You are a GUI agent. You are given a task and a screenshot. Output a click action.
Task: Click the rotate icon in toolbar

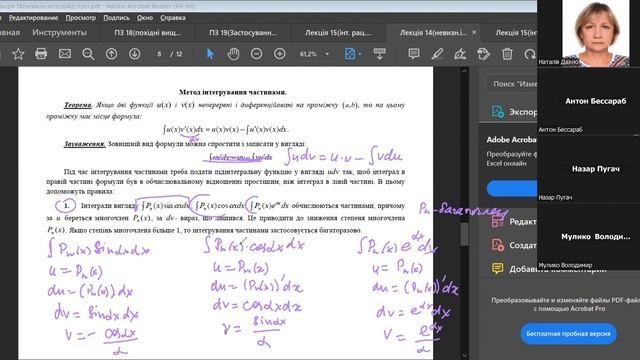(530, 54)
